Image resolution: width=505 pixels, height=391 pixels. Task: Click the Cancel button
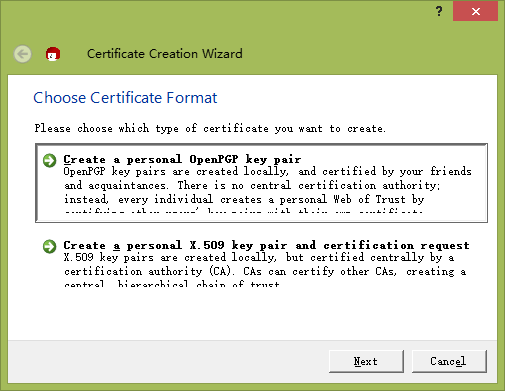point(449,361)
